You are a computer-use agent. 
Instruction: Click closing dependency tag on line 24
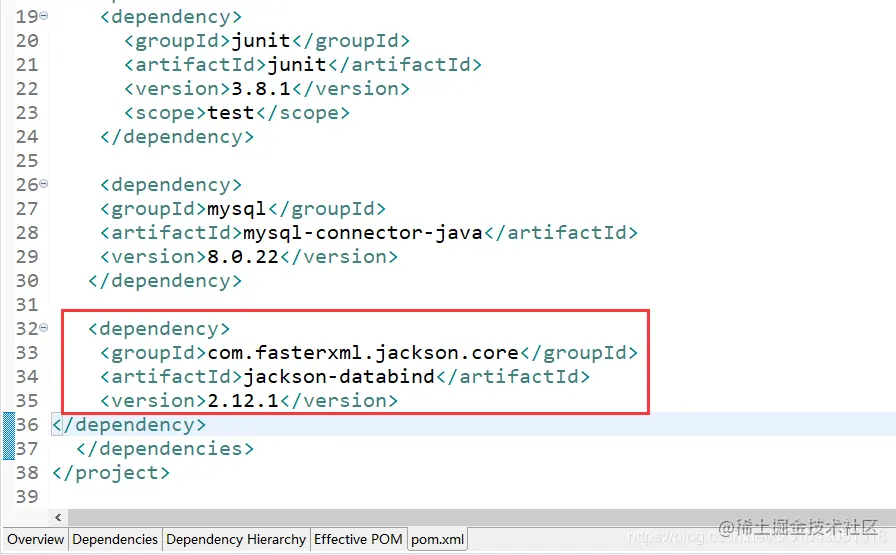point(177,137)
